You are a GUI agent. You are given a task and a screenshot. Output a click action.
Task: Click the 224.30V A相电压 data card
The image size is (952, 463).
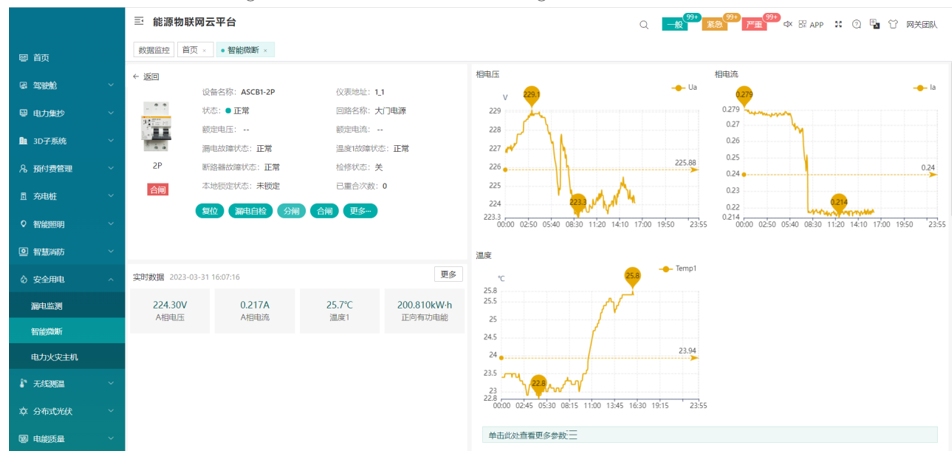[170, 311]
